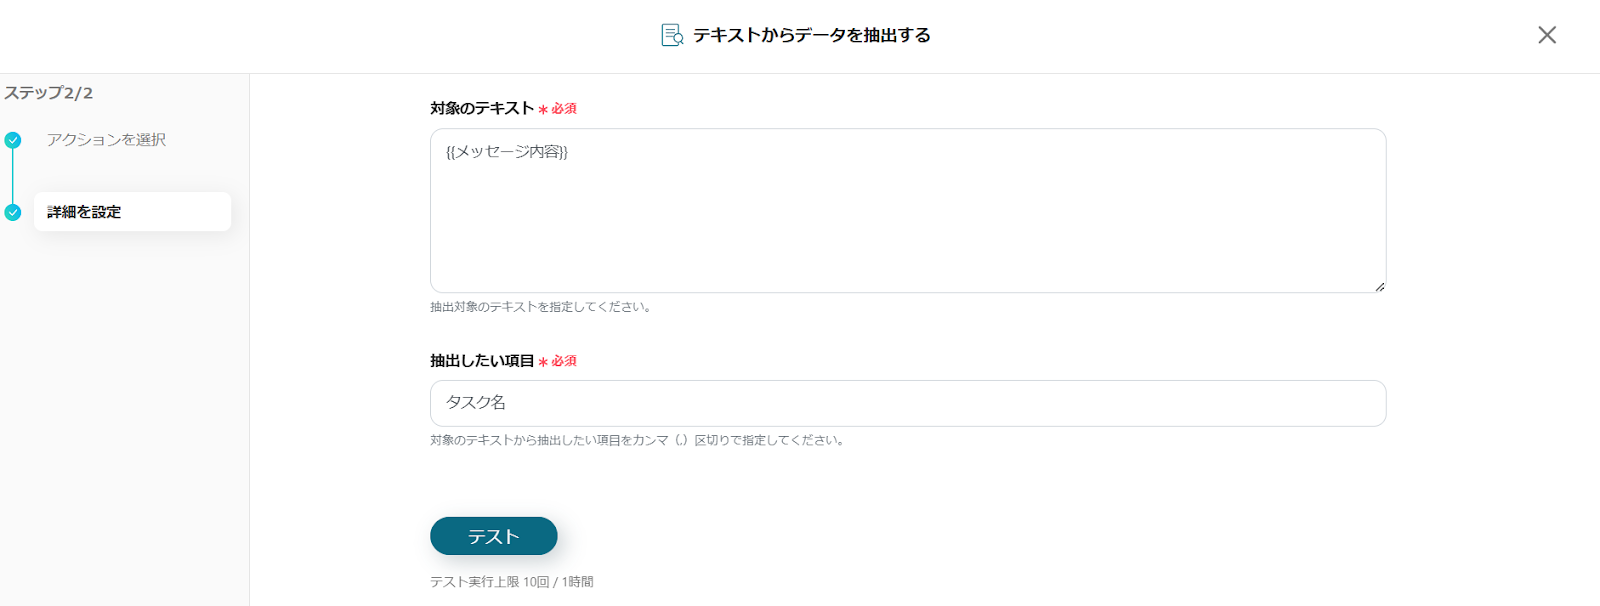Click the テスト実行上限 10回 / 1時間 note
The image size is (1600, 606).
pyautogui.click(x=511, y=582)
